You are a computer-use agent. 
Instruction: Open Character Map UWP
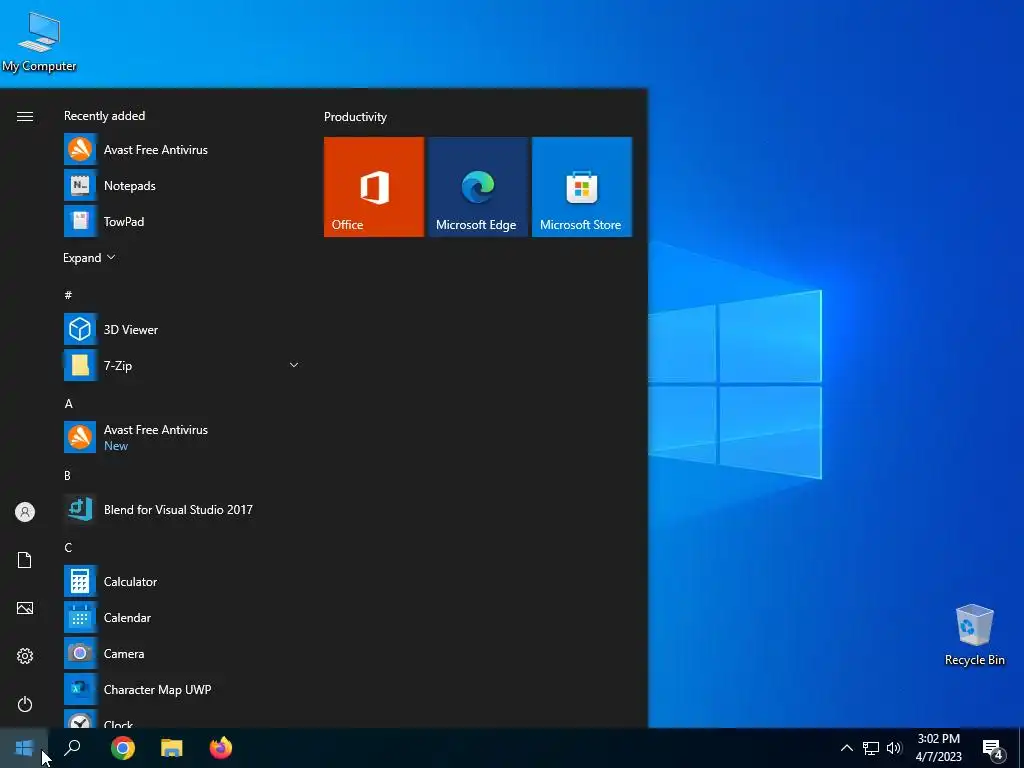tap(181, 689)
